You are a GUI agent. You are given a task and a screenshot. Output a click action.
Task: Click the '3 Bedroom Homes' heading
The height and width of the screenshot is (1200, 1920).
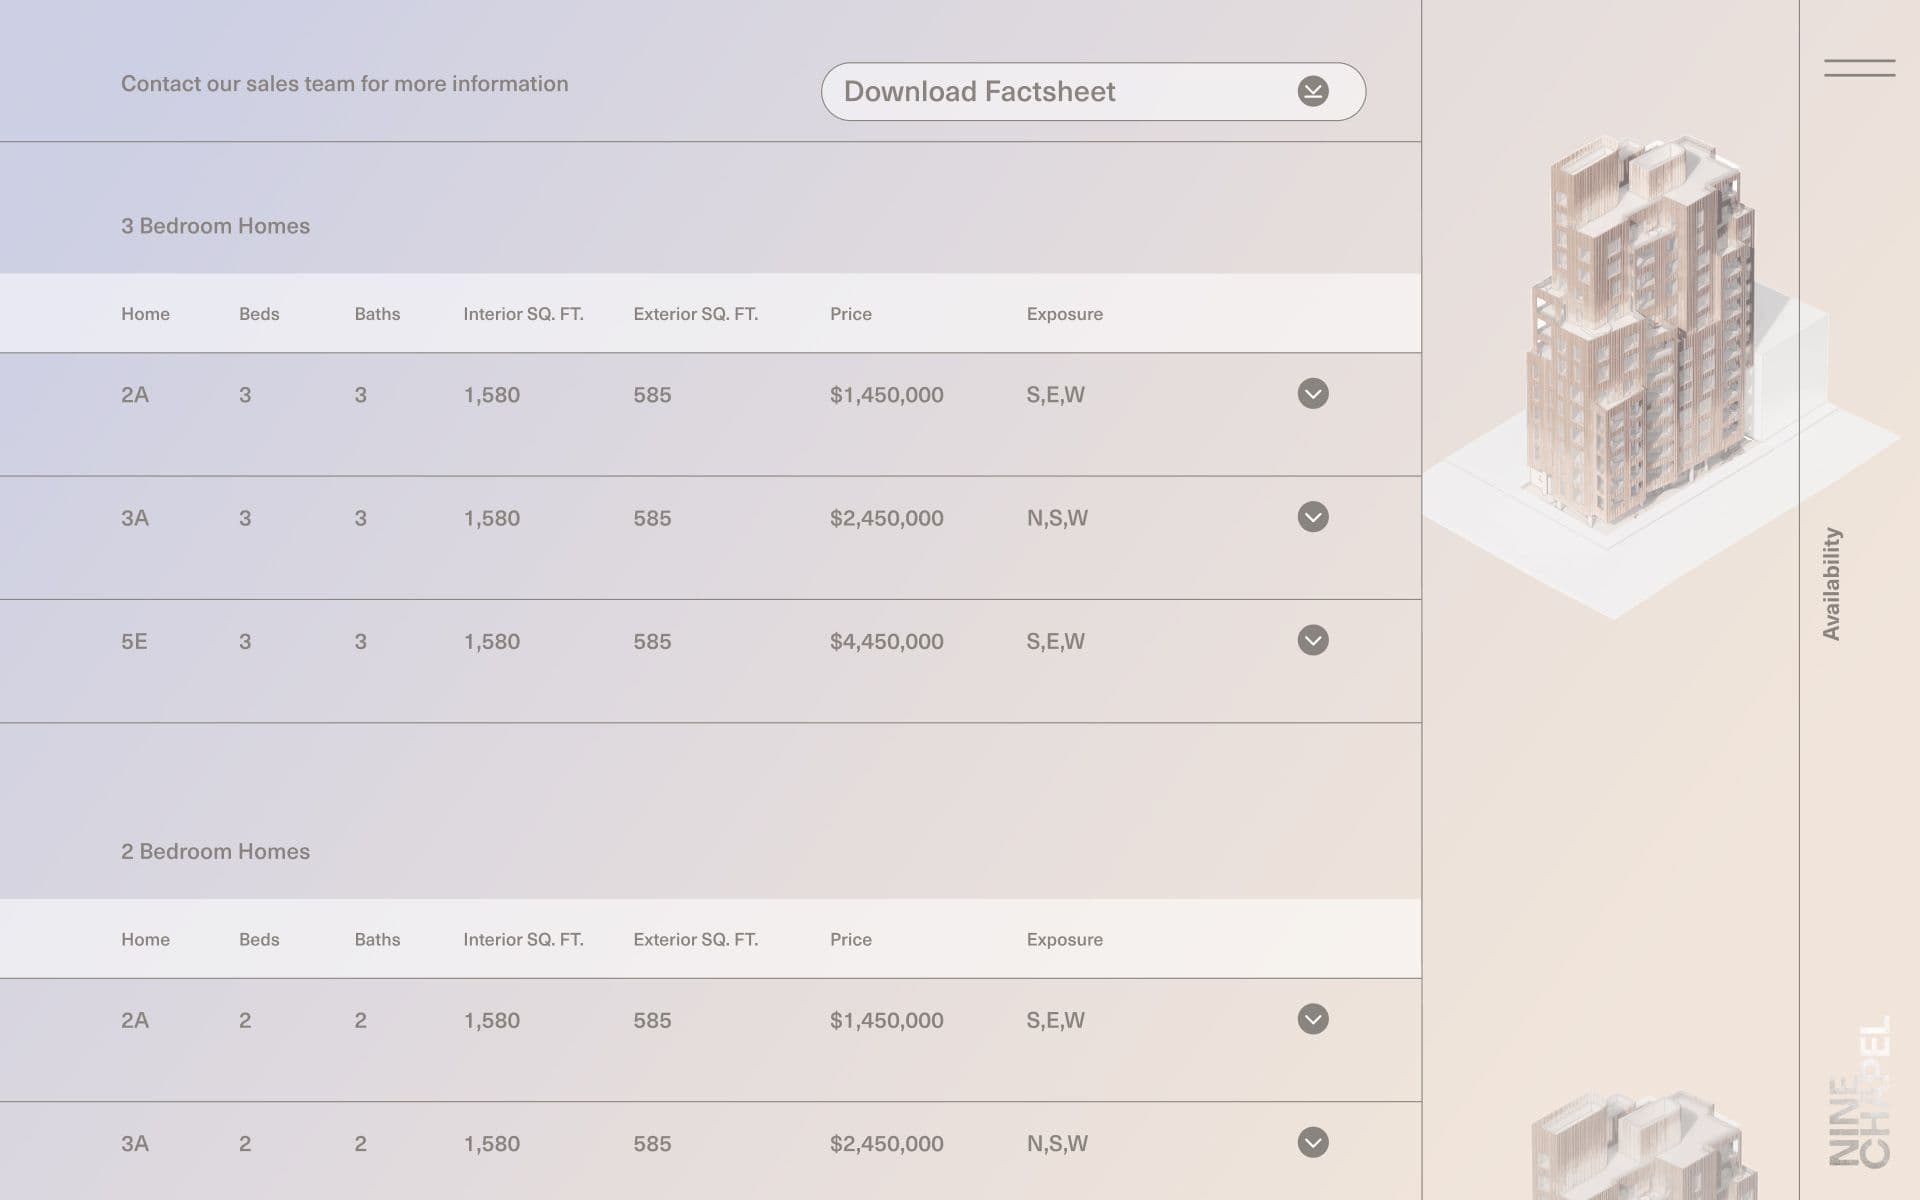tap(215, 226)
